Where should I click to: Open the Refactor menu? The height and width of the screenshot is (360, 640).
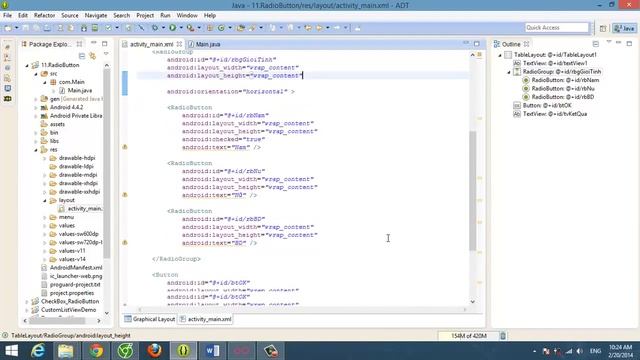pyautogui.click(x=44, y=15)
